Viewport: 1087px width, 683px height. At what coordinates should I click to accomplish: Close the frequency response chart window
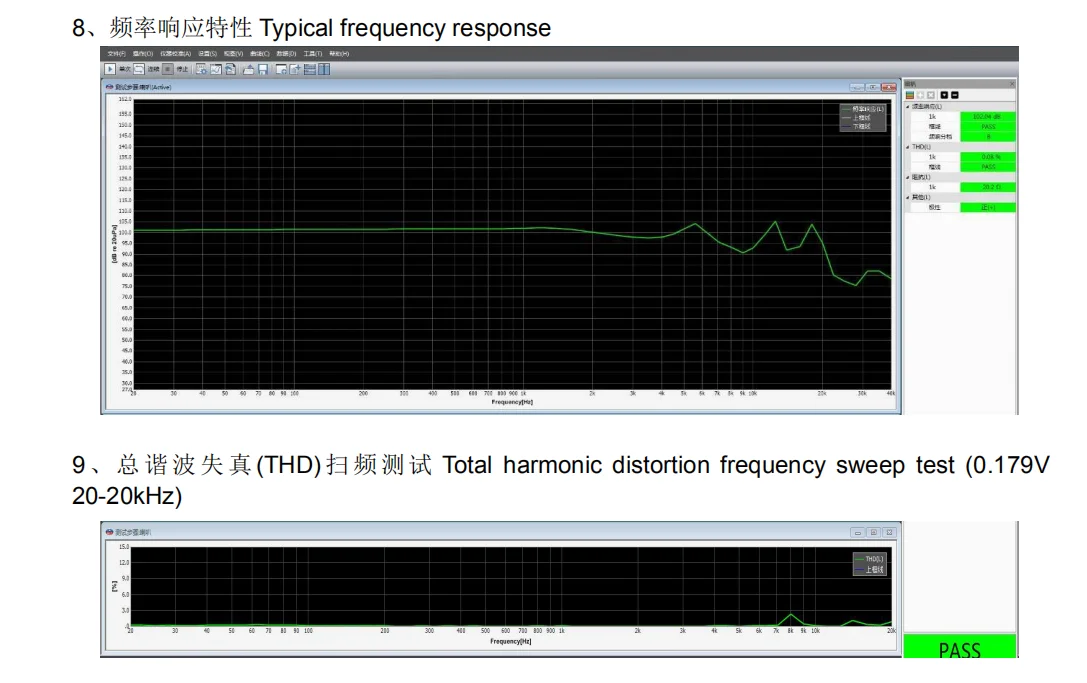point(889,87)
